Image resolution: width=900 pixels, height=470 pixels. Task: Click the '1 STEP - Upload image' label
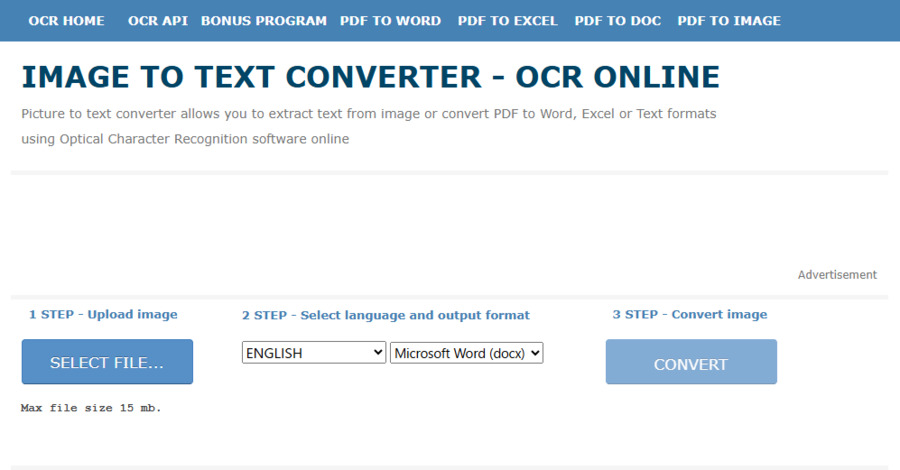point(103,314)
